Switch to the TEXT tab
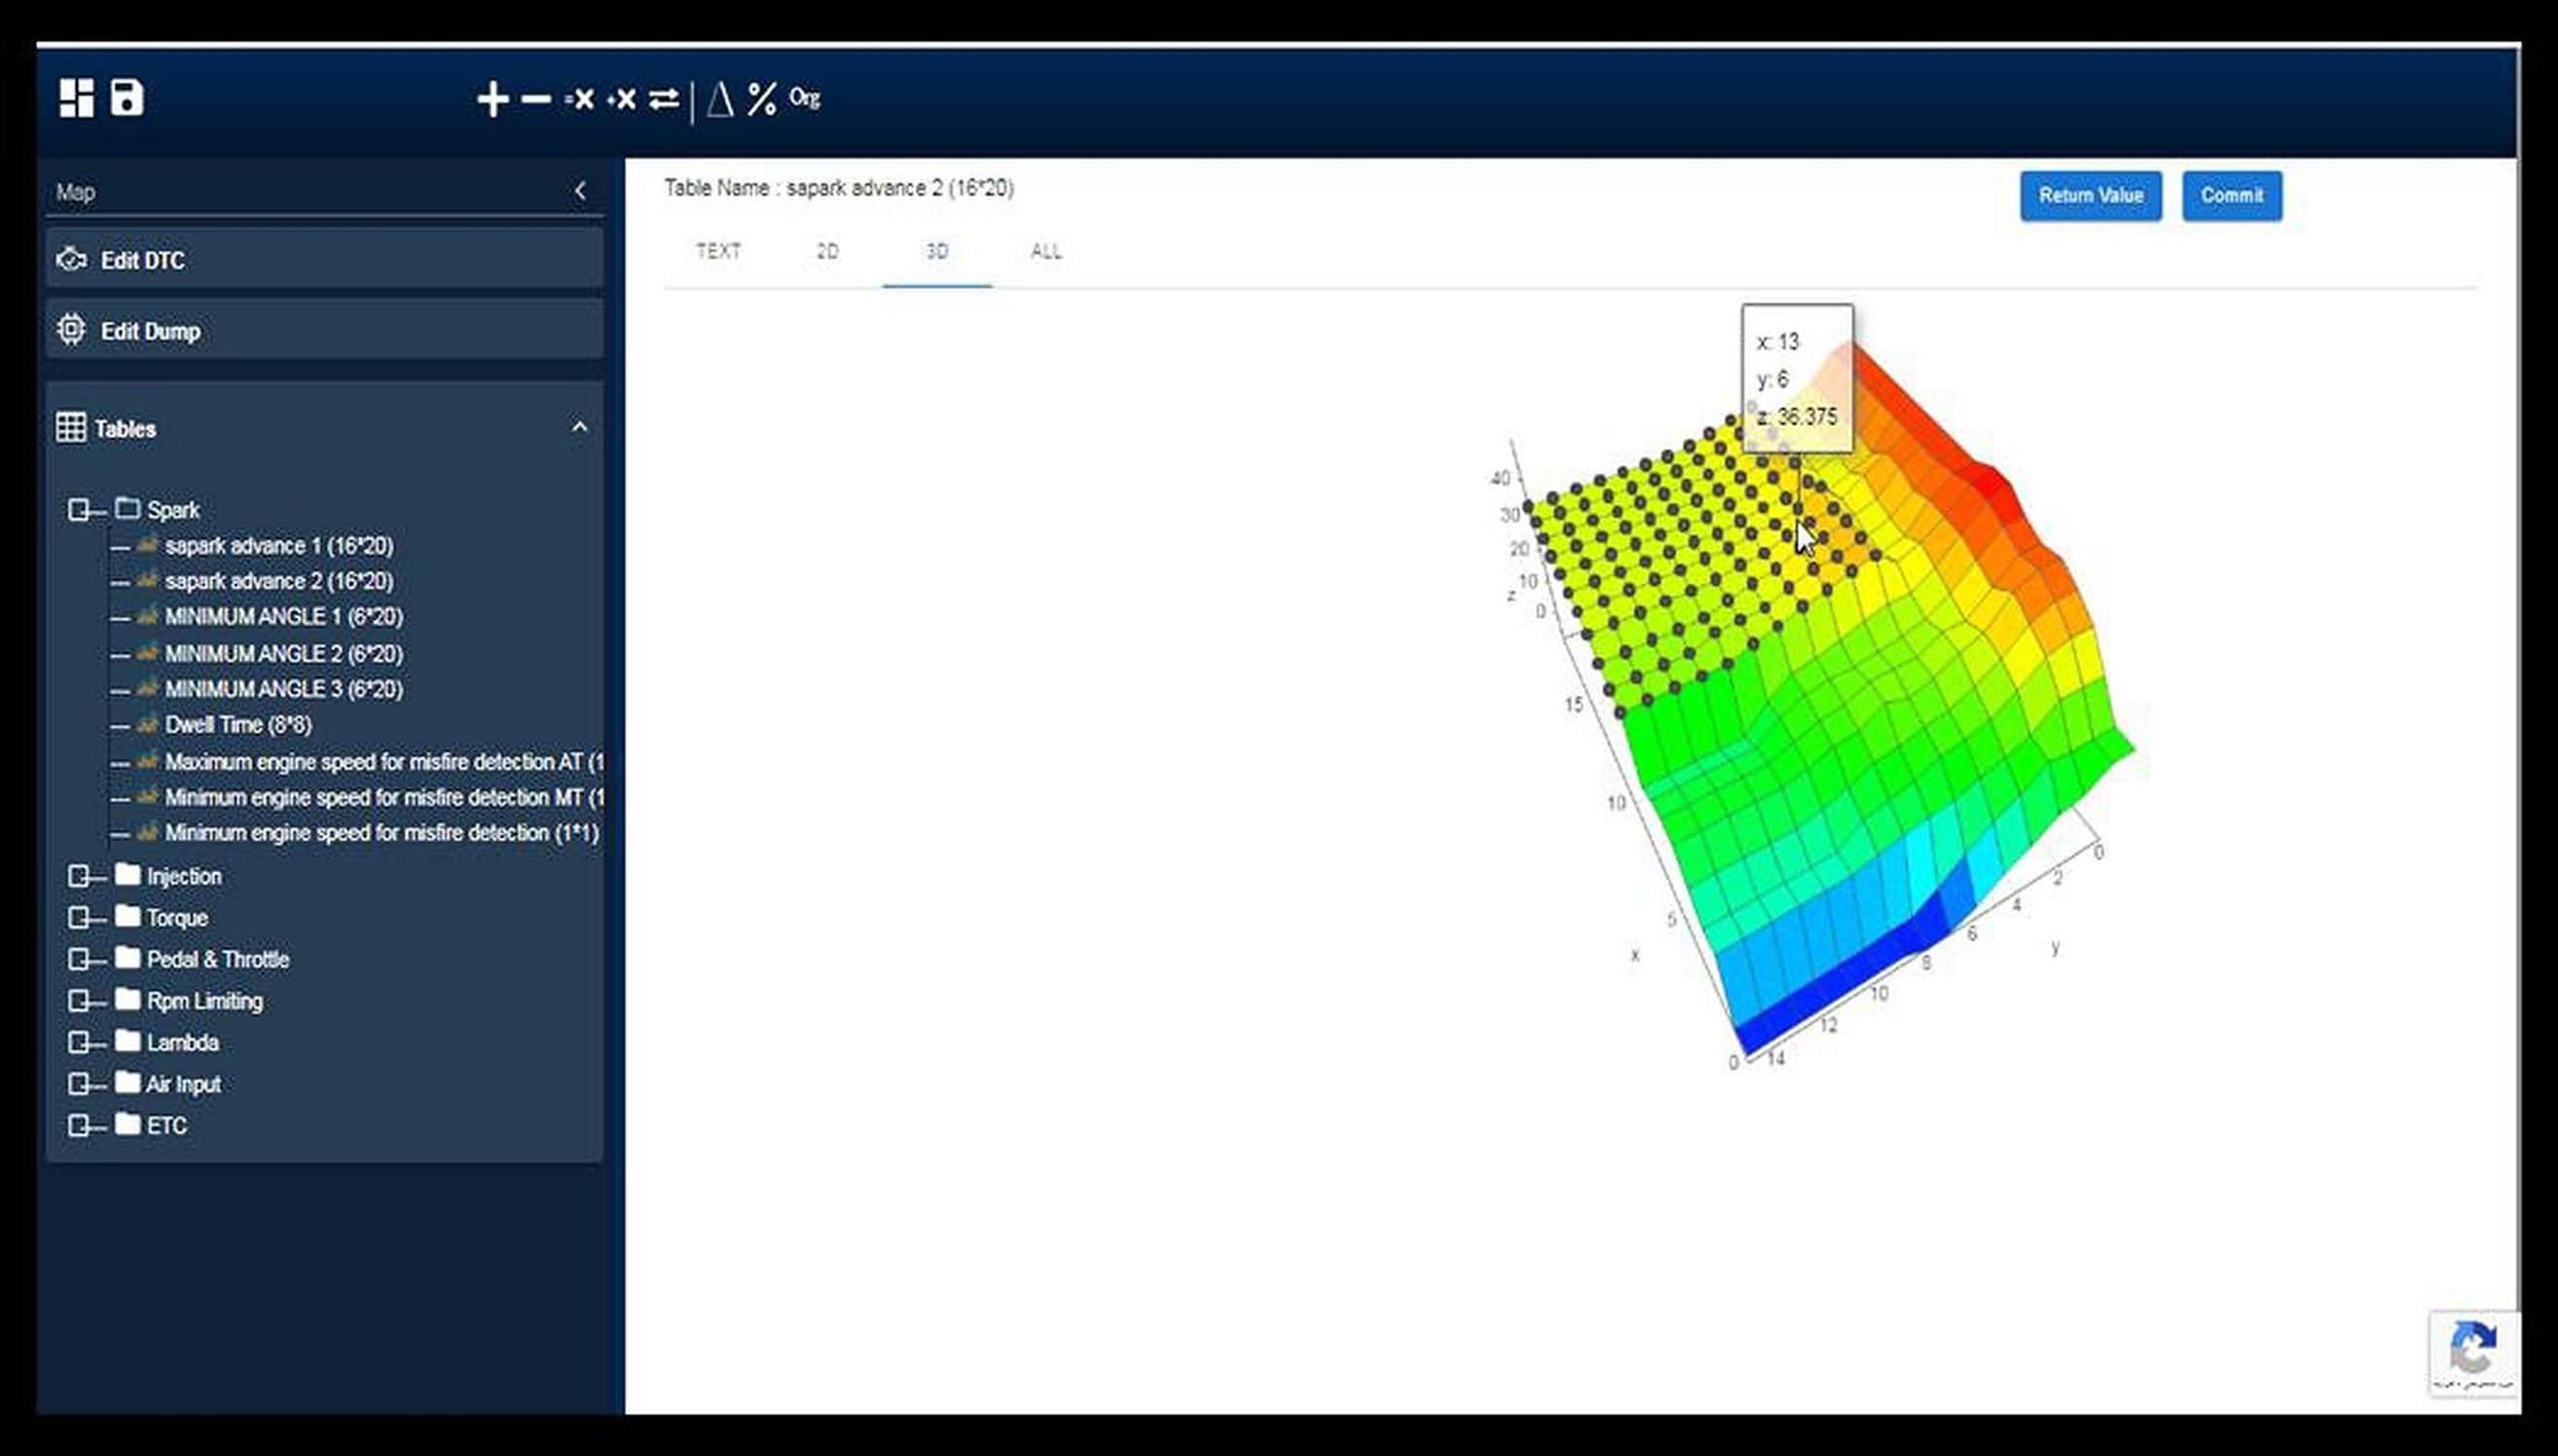The height and width of the screenshot is (1456, 2558). pyautogui.click(x=718, y=251)
